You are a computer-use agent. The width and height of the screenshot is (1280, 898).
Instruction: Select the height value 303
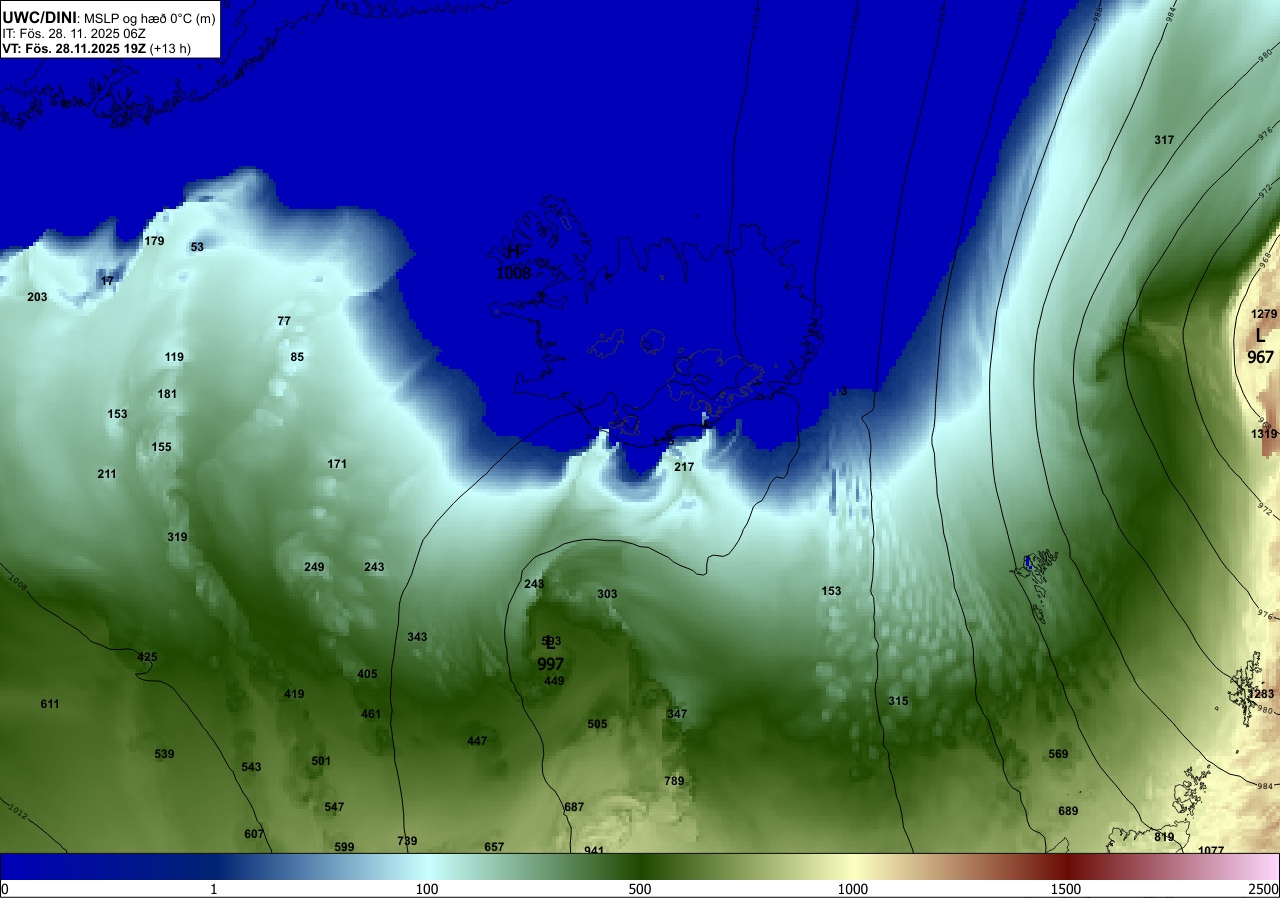pyautogui.click(x=607, y=594)
